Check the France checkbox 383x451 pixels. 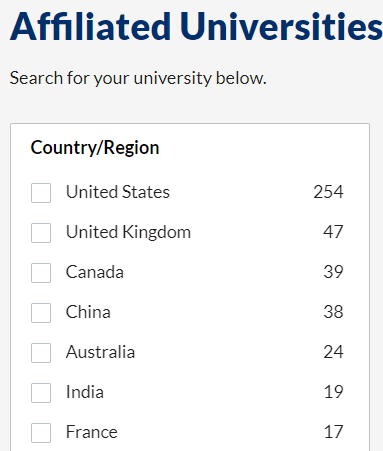[x=41, y=433]
